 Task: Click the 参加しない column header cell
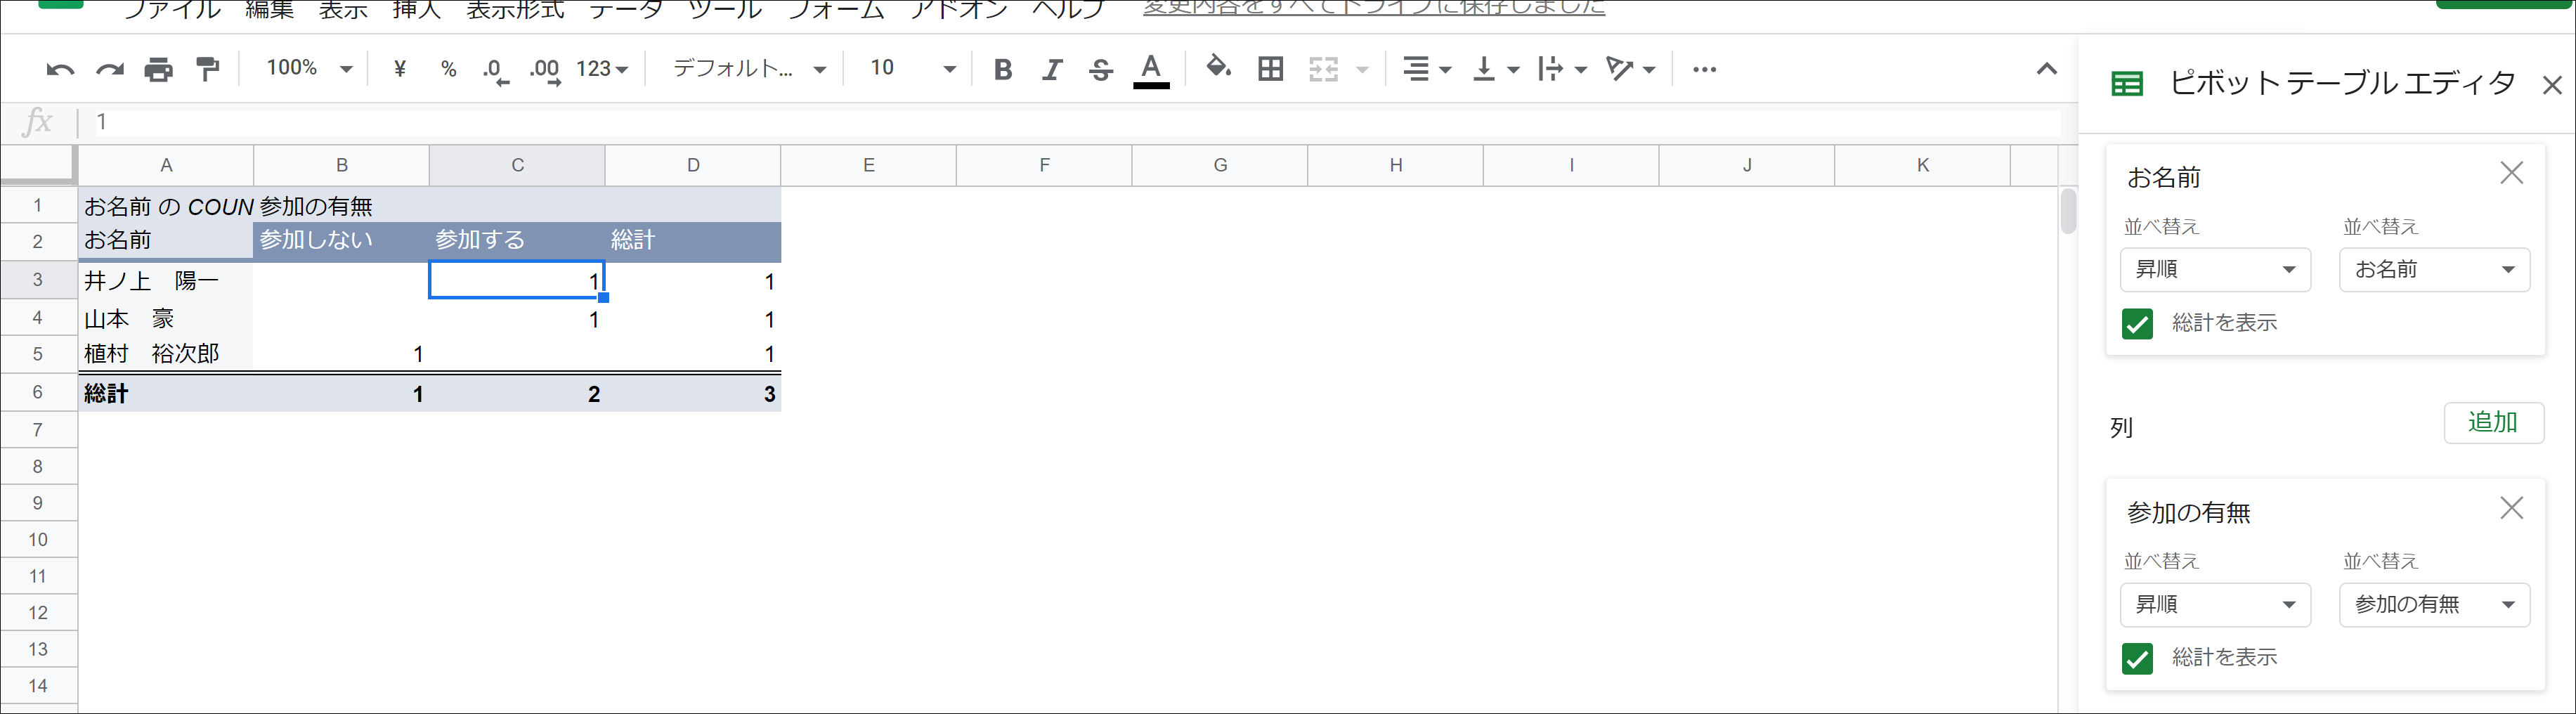coord(341,240)
